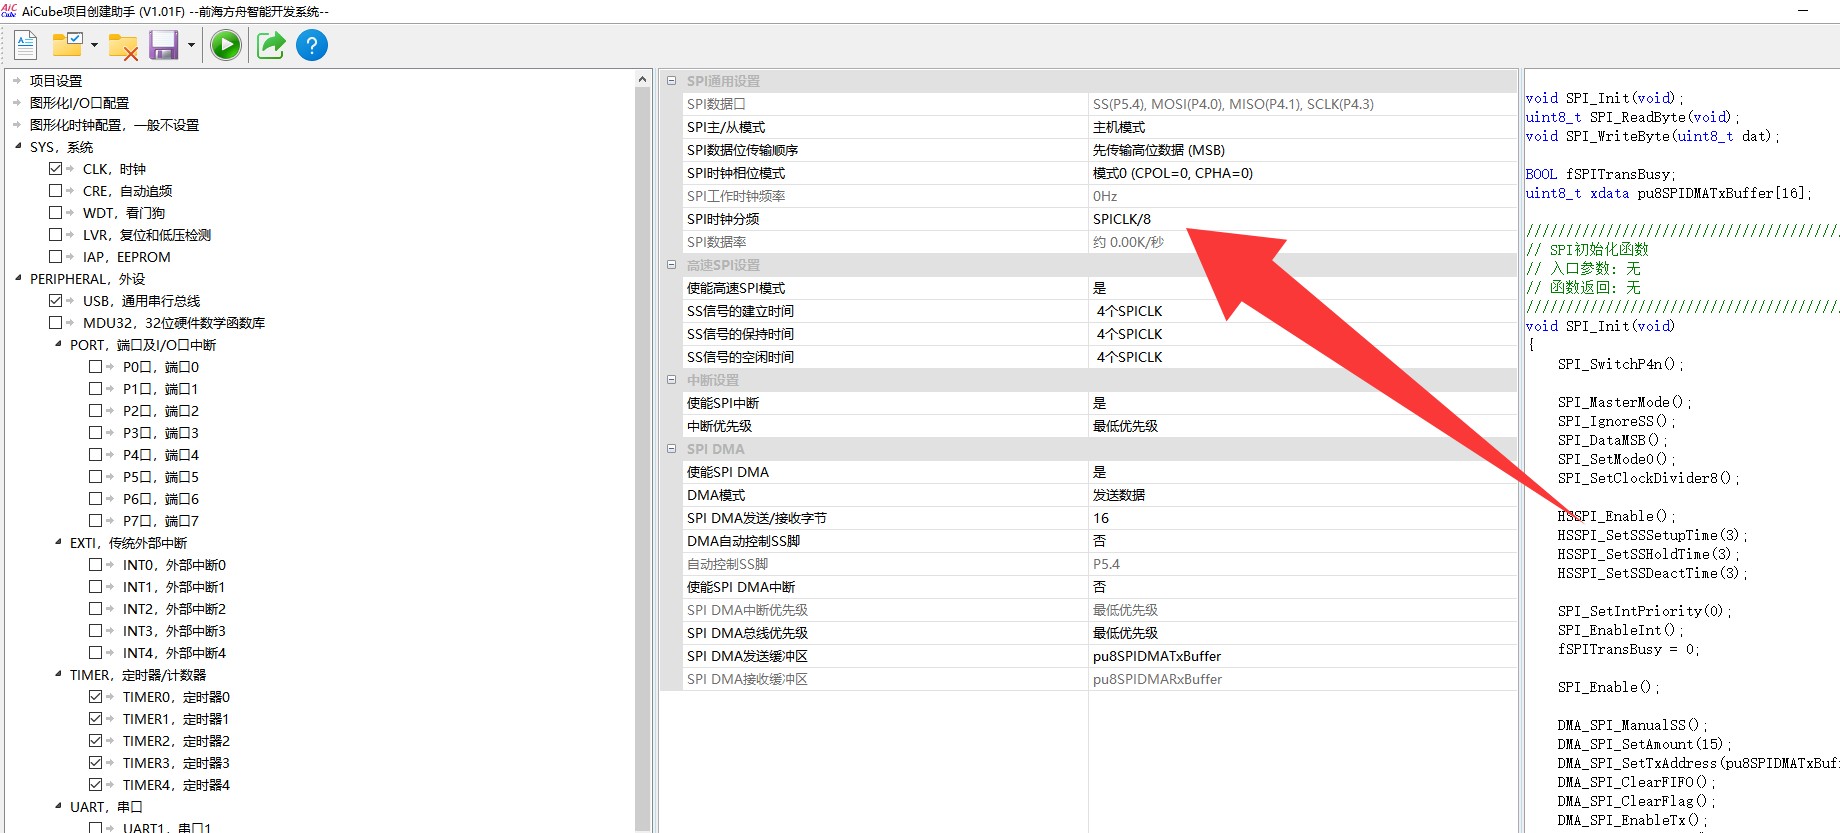Click the purple floppy disk save icon
Viewport: 1840px width, 833px height.
pyautogui.click(x=163, y=45)
